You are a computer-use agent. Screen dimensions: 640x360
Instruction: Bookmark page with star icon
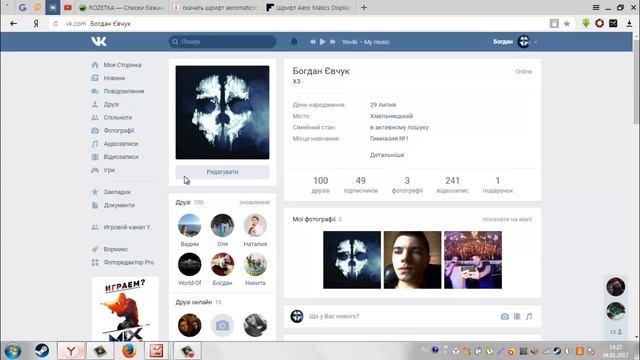(x=567, y=24)
